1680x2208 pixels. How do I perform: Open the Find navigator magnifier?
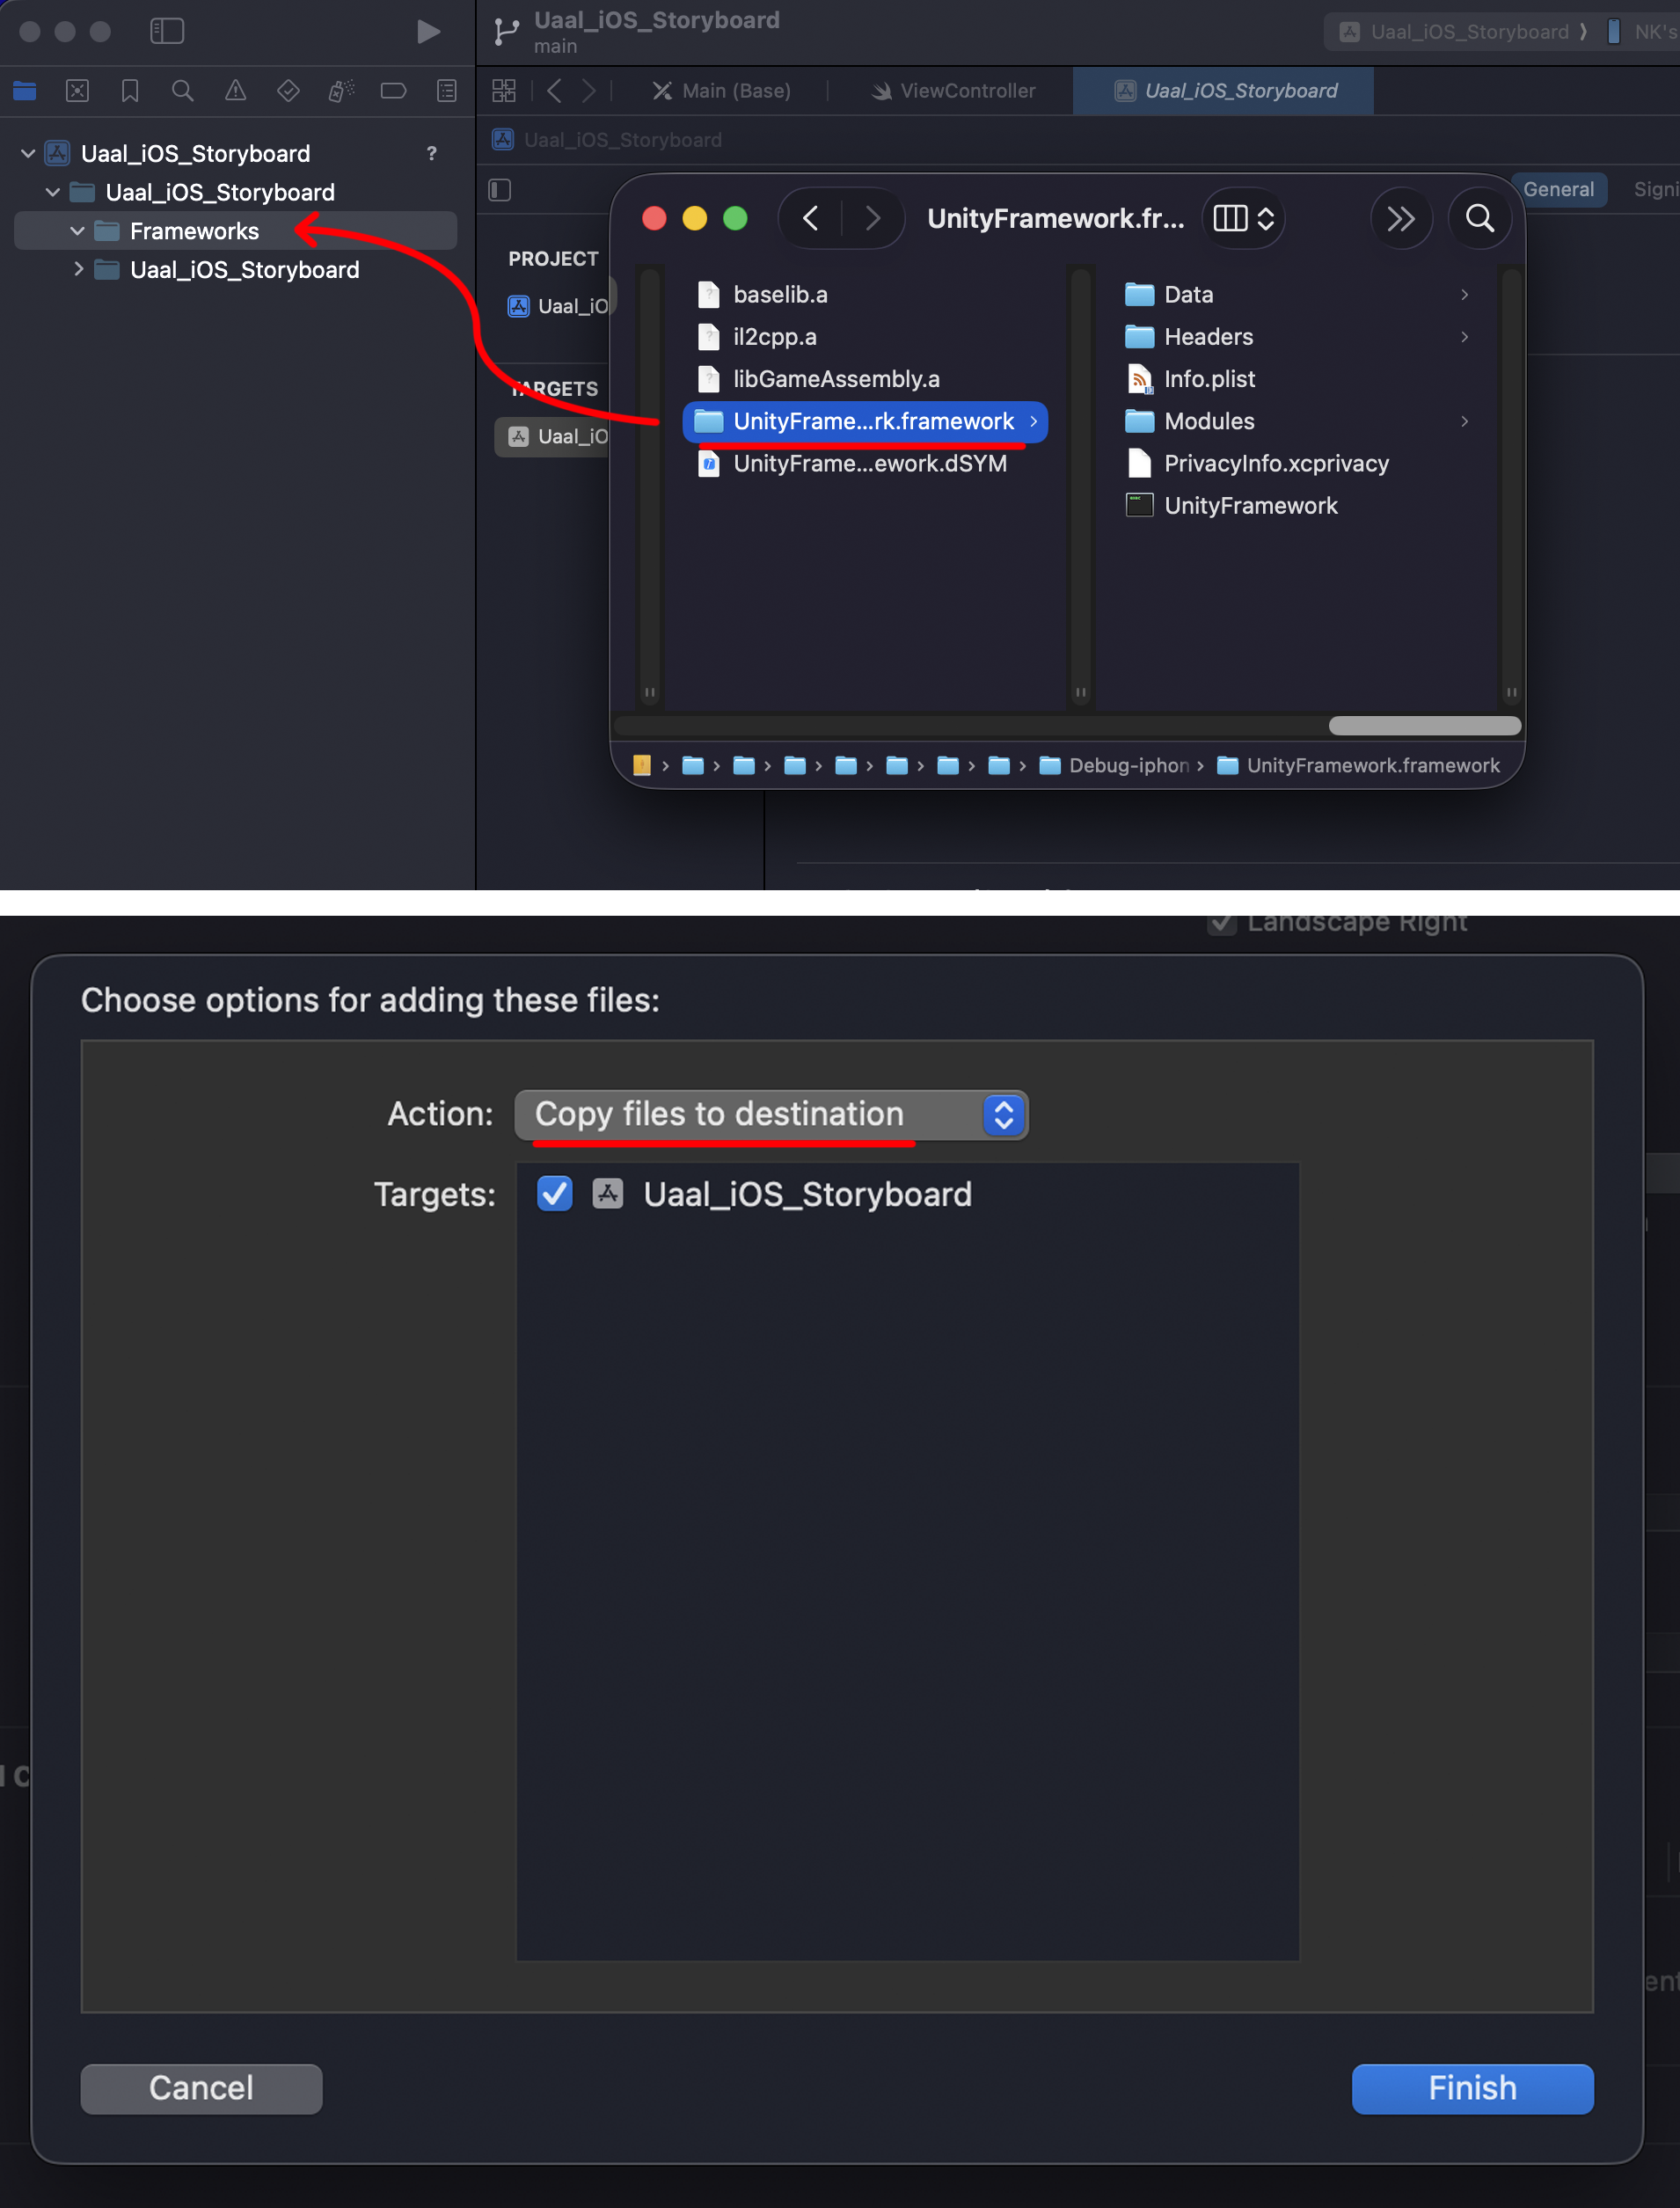click(x=182, y=91)
